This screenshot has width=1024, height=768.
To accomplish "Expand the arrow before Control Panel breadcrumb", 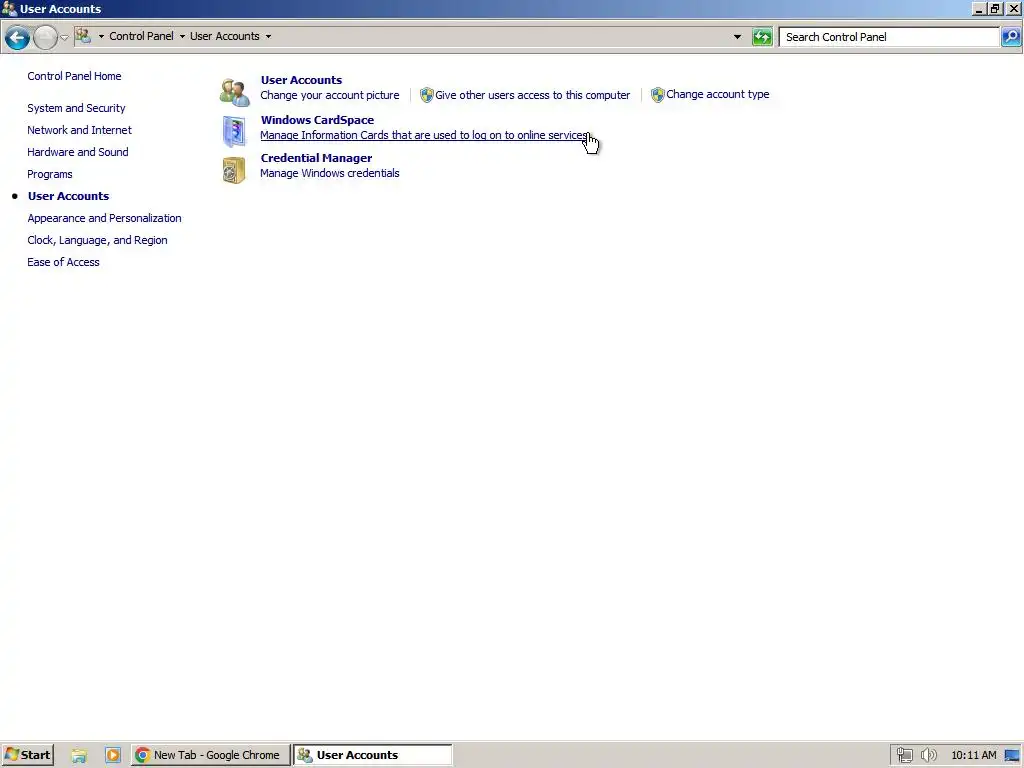I will (101, 37).
